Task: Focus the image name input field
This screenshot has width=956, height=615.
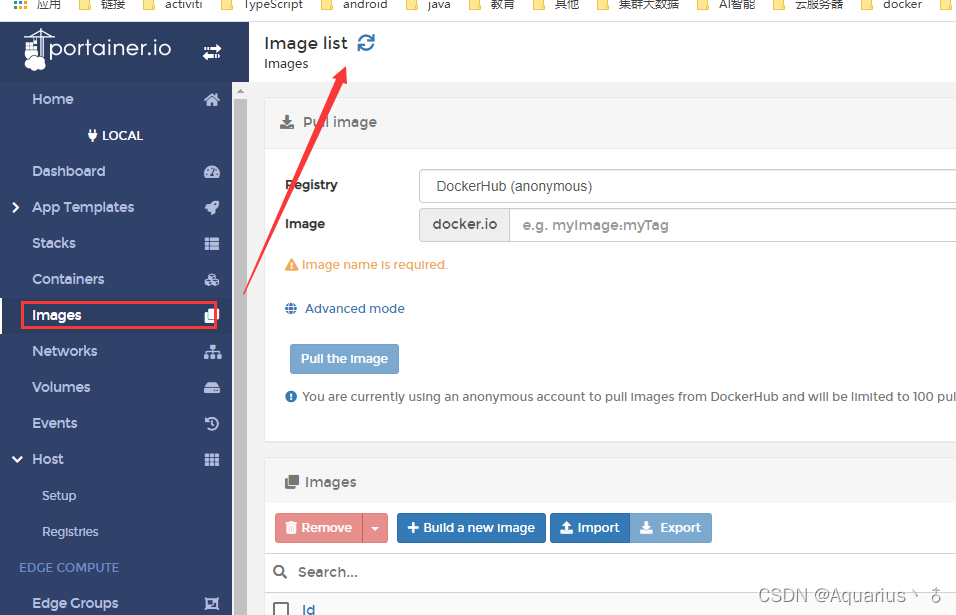Action: point(733,225)
